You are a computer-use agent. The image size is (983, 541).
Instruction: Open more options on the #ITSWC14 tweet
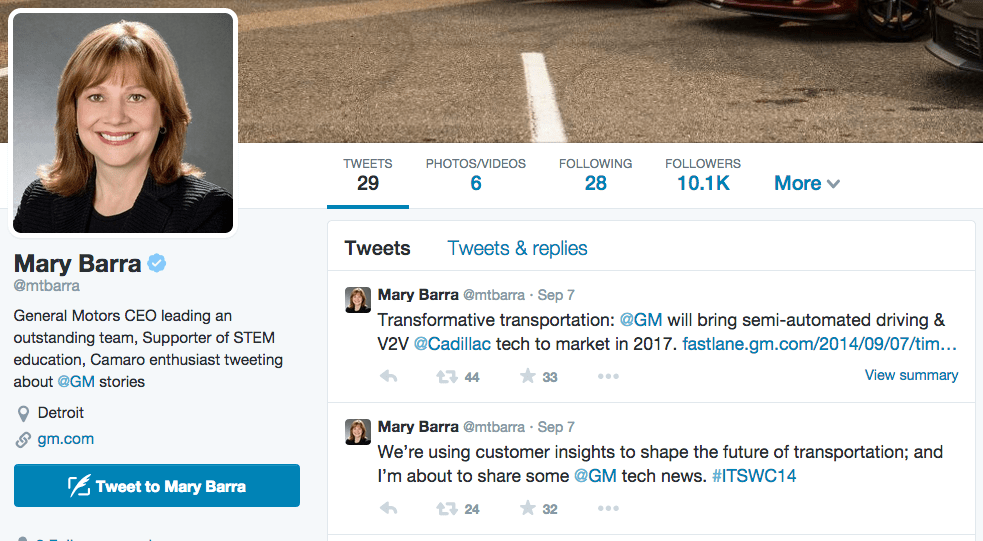[x=608, y=509]
